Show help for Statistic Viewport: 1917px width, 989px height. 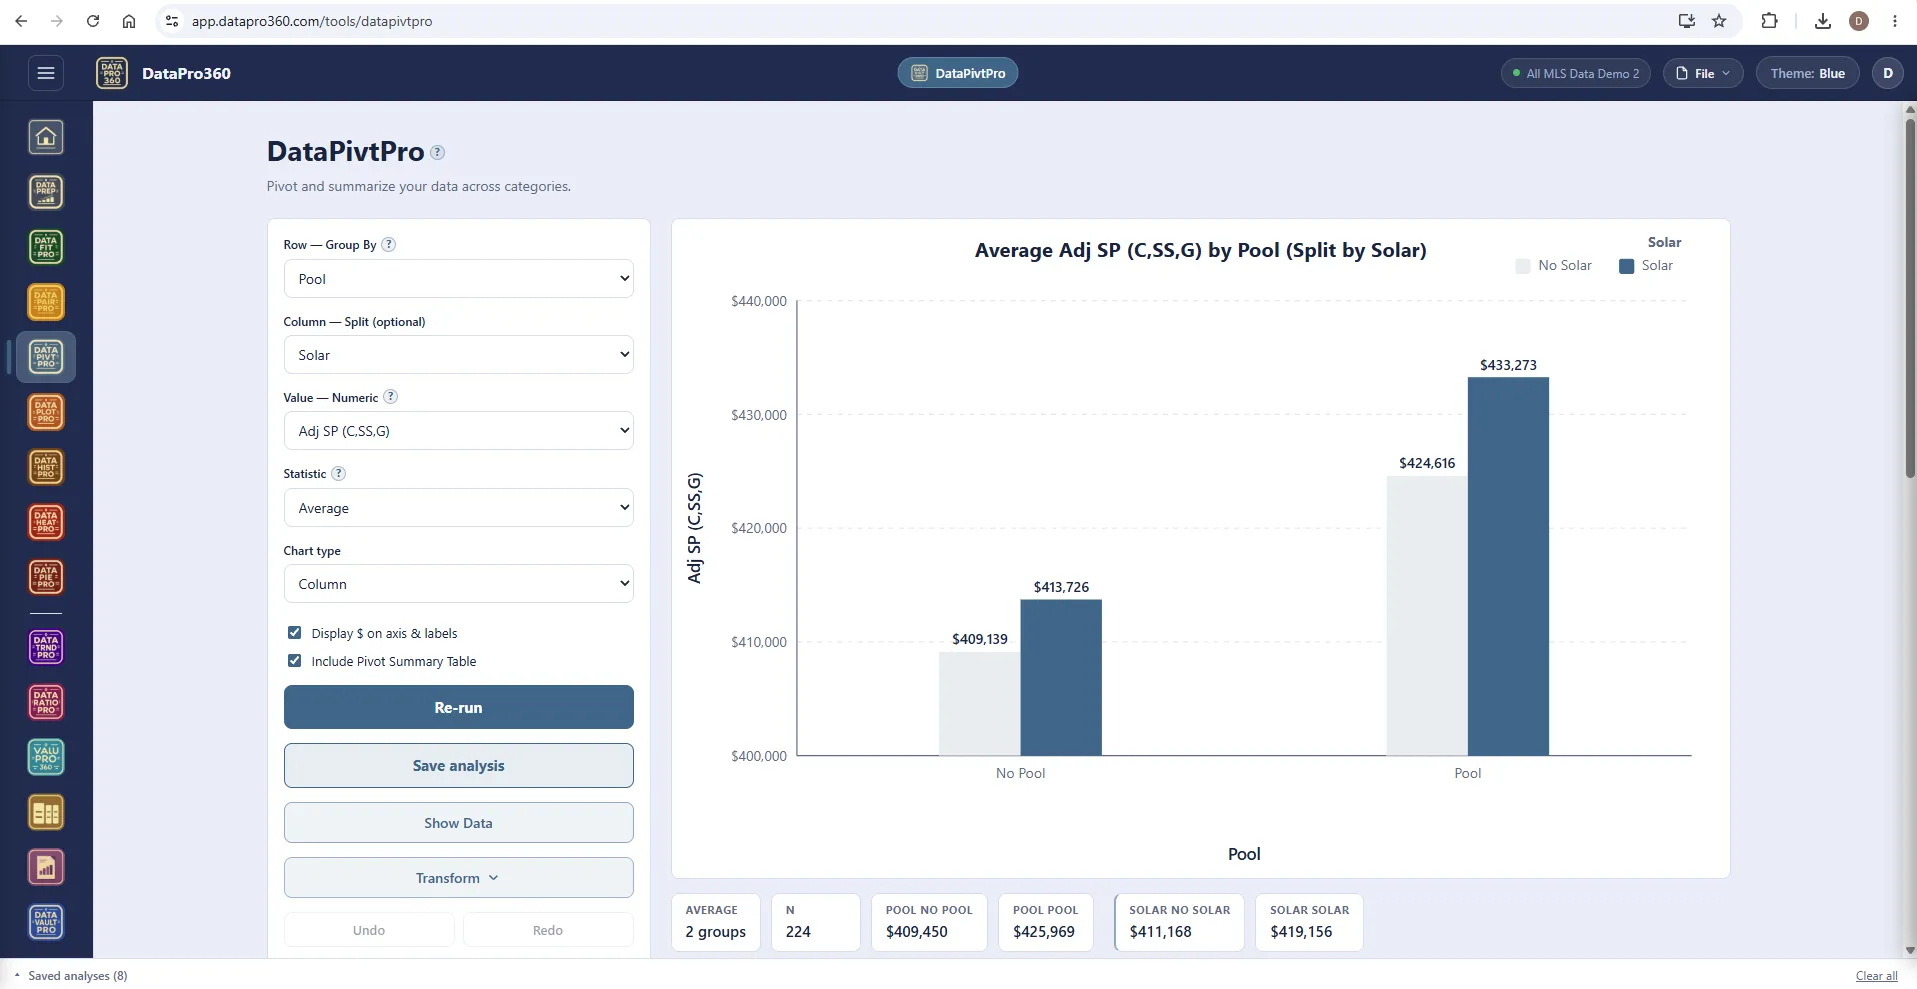(339, 473)
